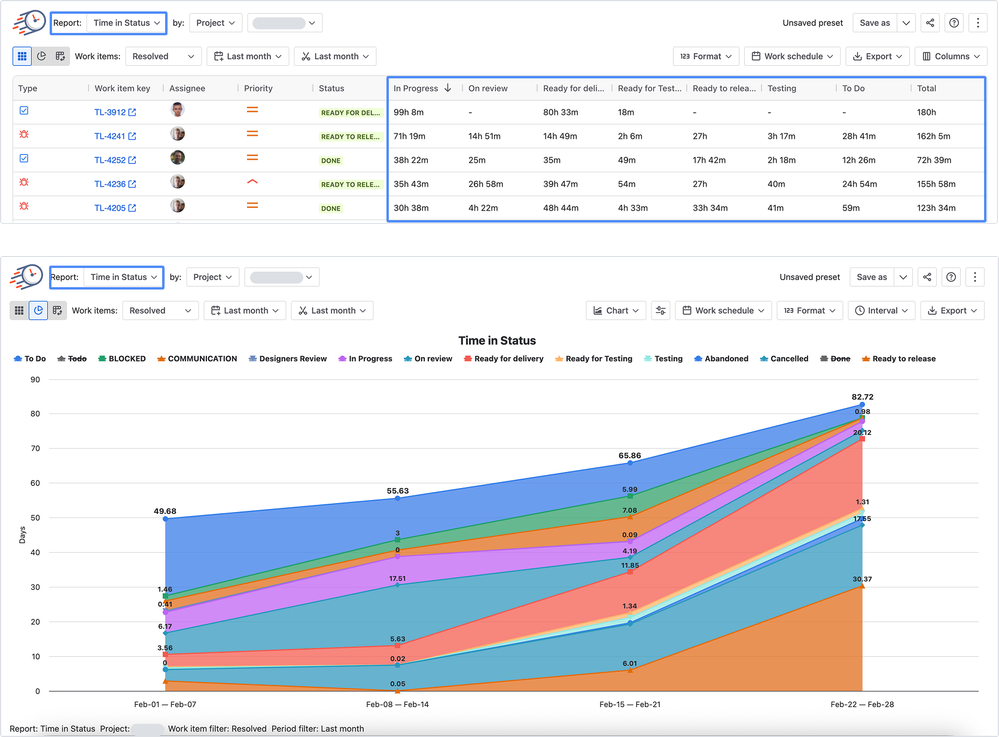Sort by Assignee column header
Viewport: 999px width, 737px height.
pos(187,88)
